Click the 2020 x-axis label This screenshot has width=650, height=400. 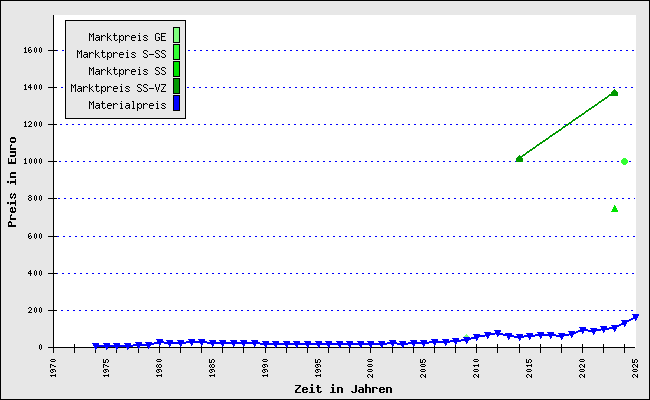coord(582,368)
